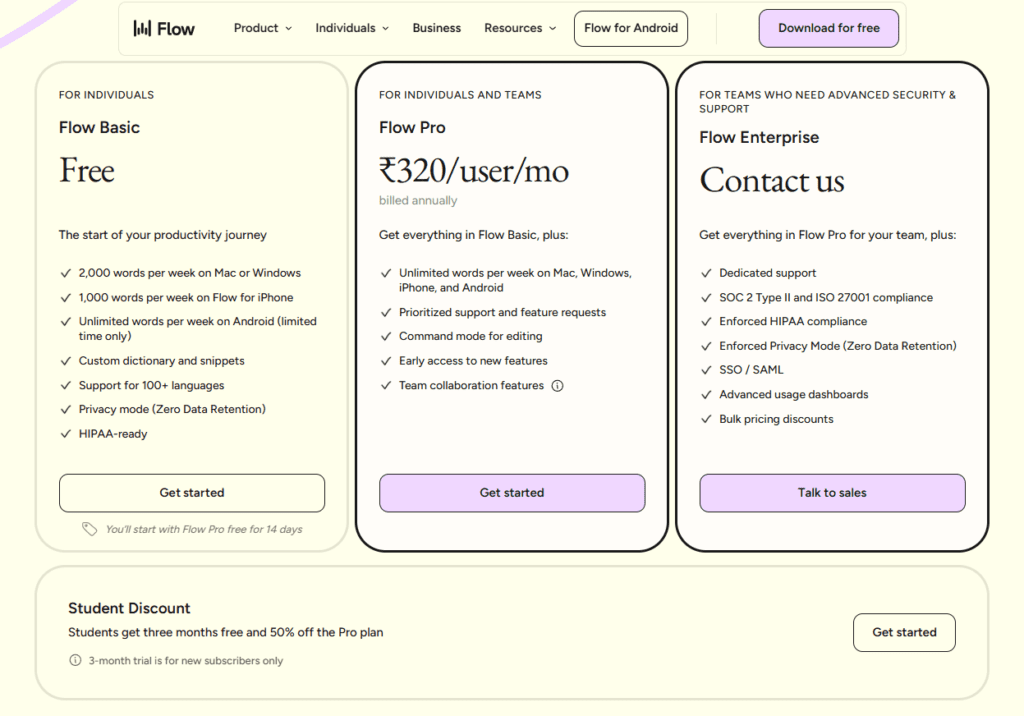Expand the Resources dropdown
The height and width of the screenshot is (716, 1024).
tap(519, 28)
